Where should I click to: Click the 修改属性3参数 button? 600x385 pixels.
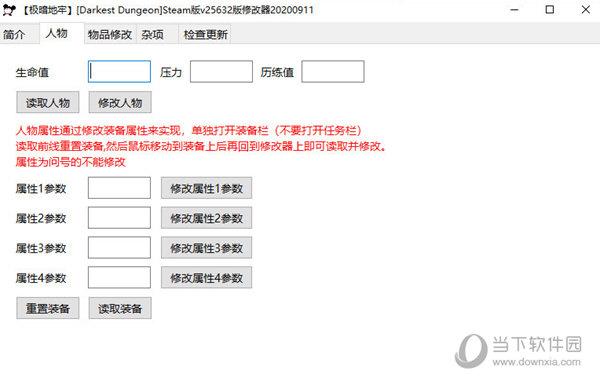[x=206, y=248]
